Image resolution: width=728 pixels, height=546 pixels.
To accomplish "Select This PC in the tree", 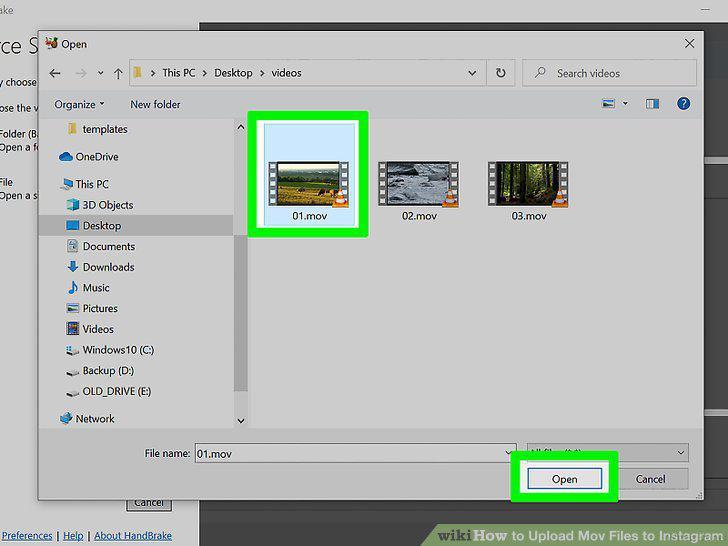I will (85, 184).
